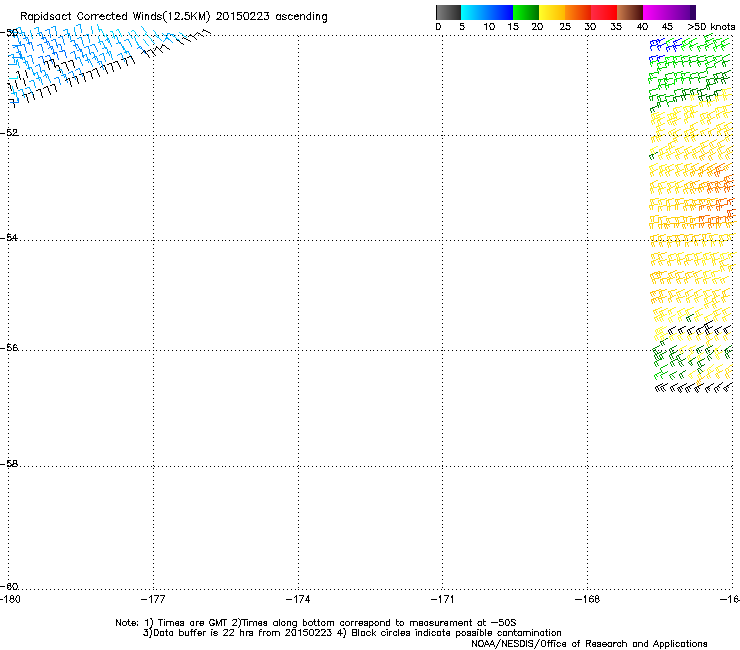740x650 pixels.
Task: Select the cyan-blue 5-15 knots legend band
Action: pyautogui.click(x=487, y=12)
